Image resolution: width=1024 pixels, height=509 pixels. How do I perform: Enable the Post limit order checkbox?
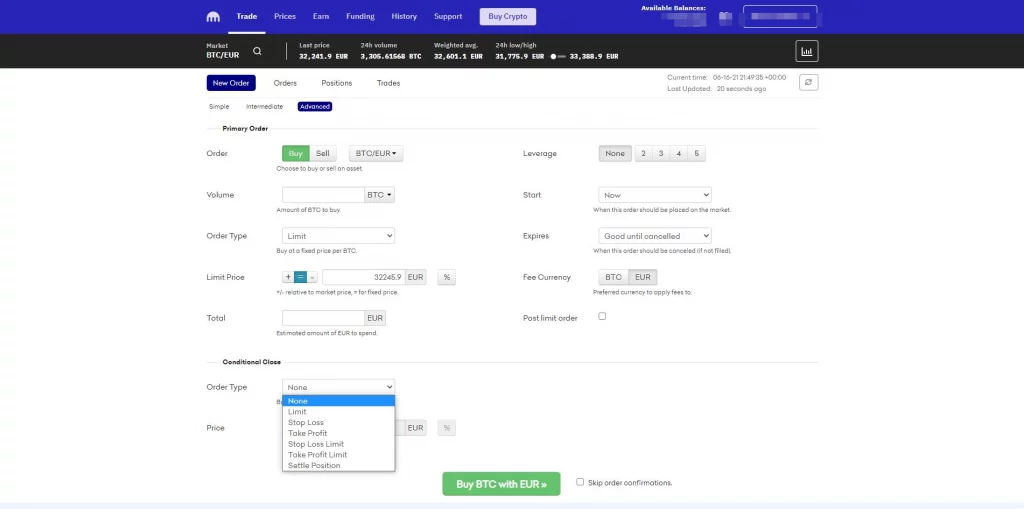(602, 316)
